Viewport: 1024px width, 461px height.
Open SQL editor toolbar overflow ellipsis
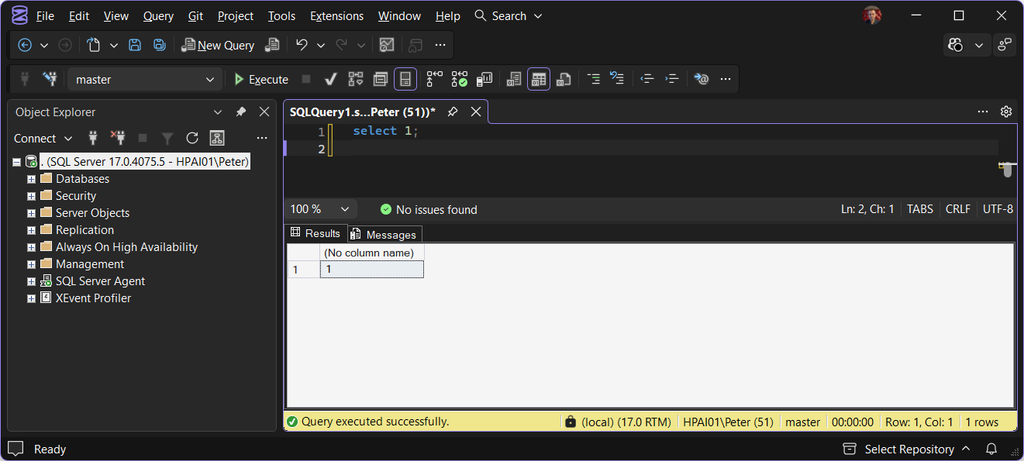[725, 79]
